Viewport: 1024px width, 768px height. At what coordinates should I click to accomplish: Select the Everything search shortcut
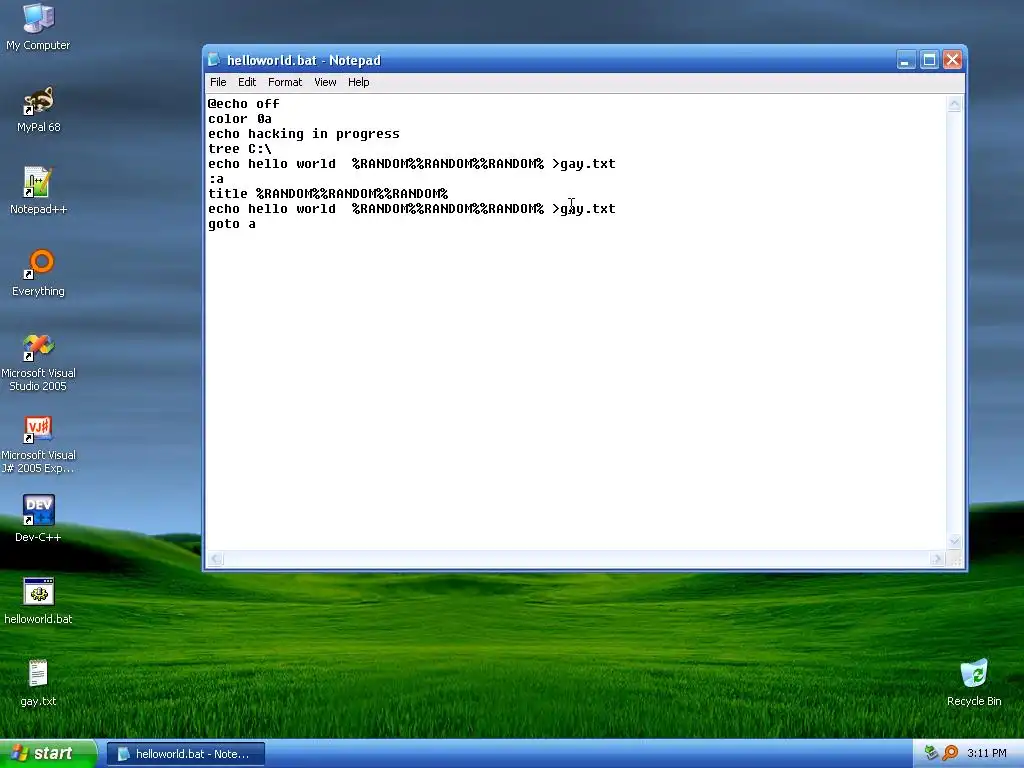(x=38, y=273)
